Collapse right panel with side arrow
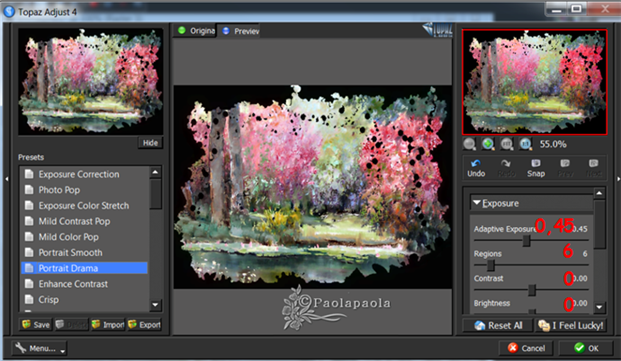 coord(618,179)
